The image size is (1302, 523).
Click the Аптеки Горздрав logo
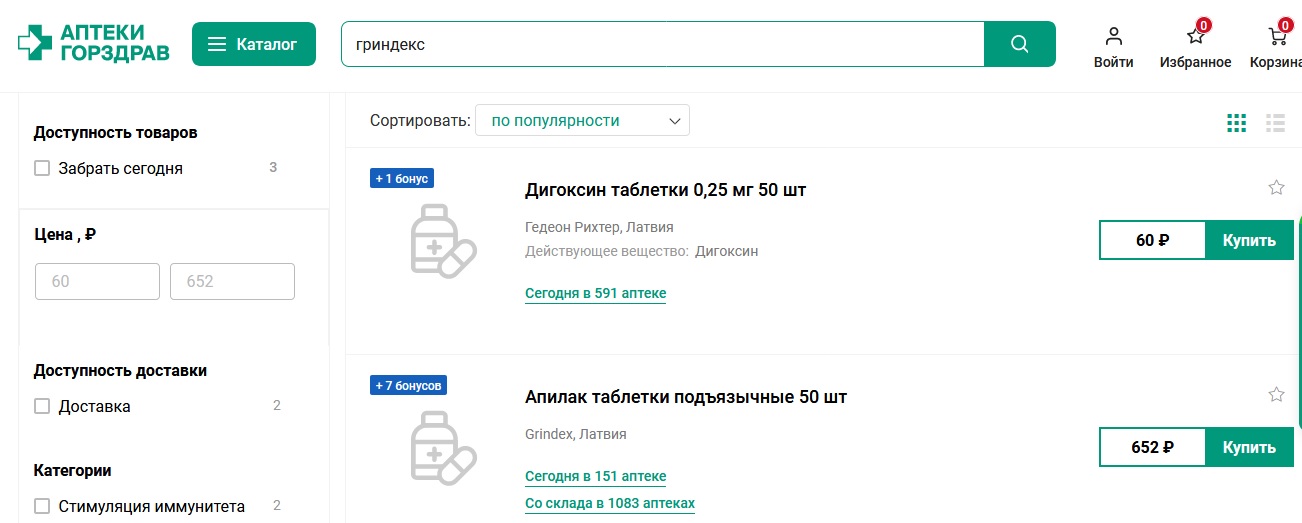[x=93, y=44]
